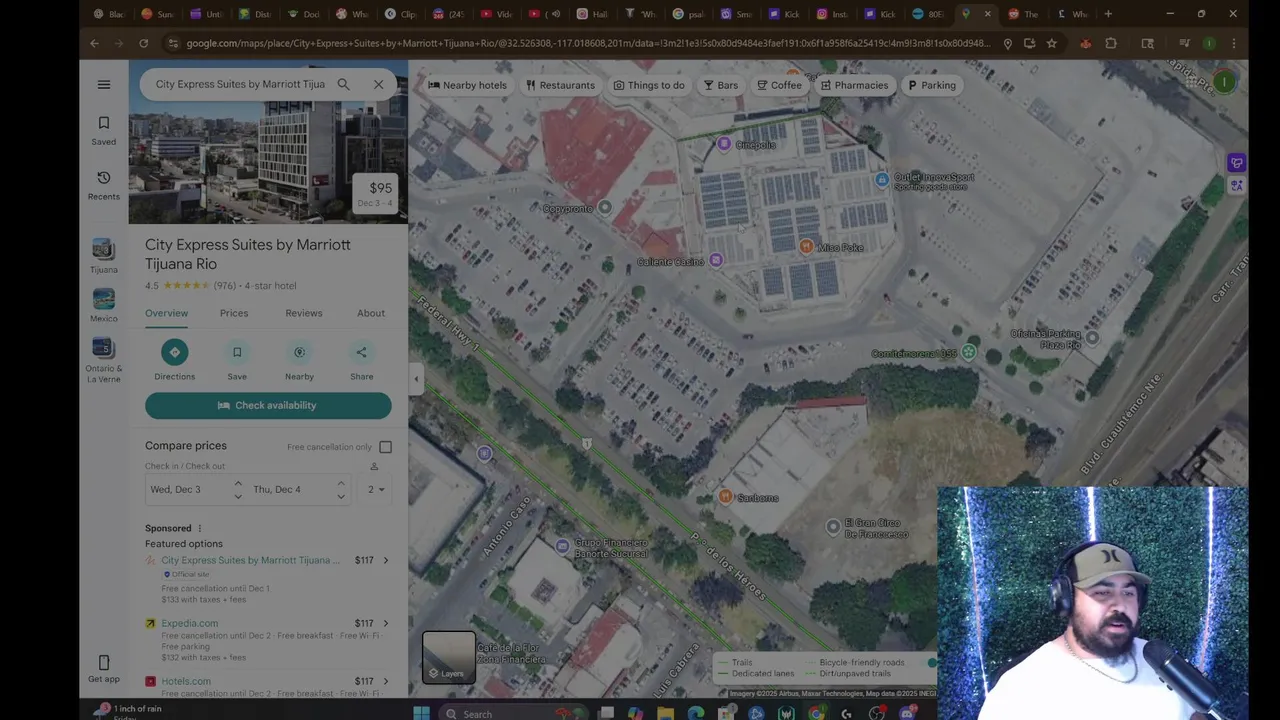
Task: Open the weather widget showing 1 inch of rain
Action: 126,712
